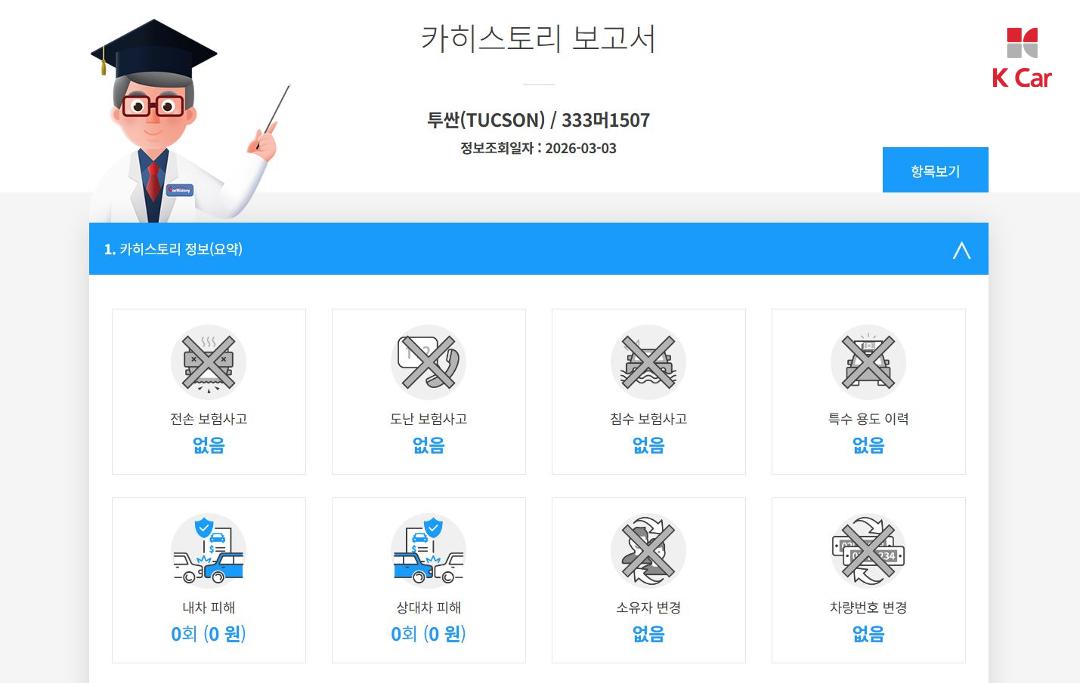This screenshot has width=1080, height=683.
Task: Click the K Car logo
Action: coord(1021,58)
